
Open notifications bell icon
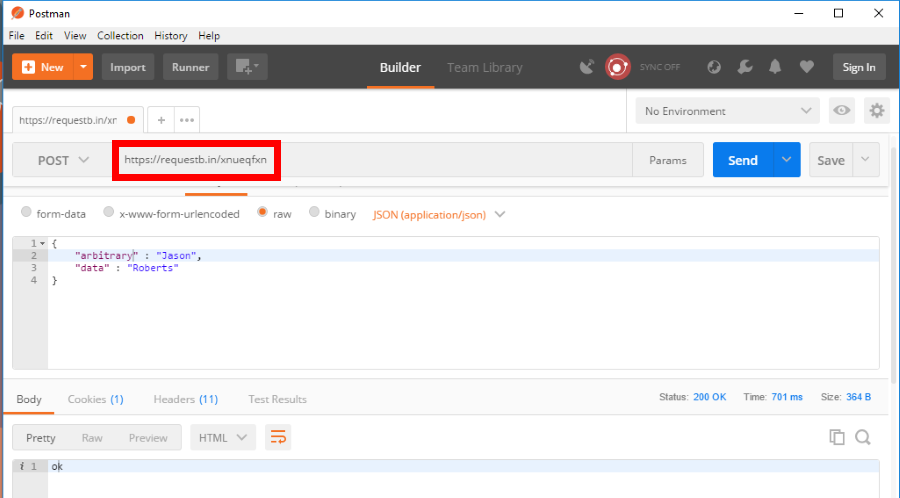775,67
